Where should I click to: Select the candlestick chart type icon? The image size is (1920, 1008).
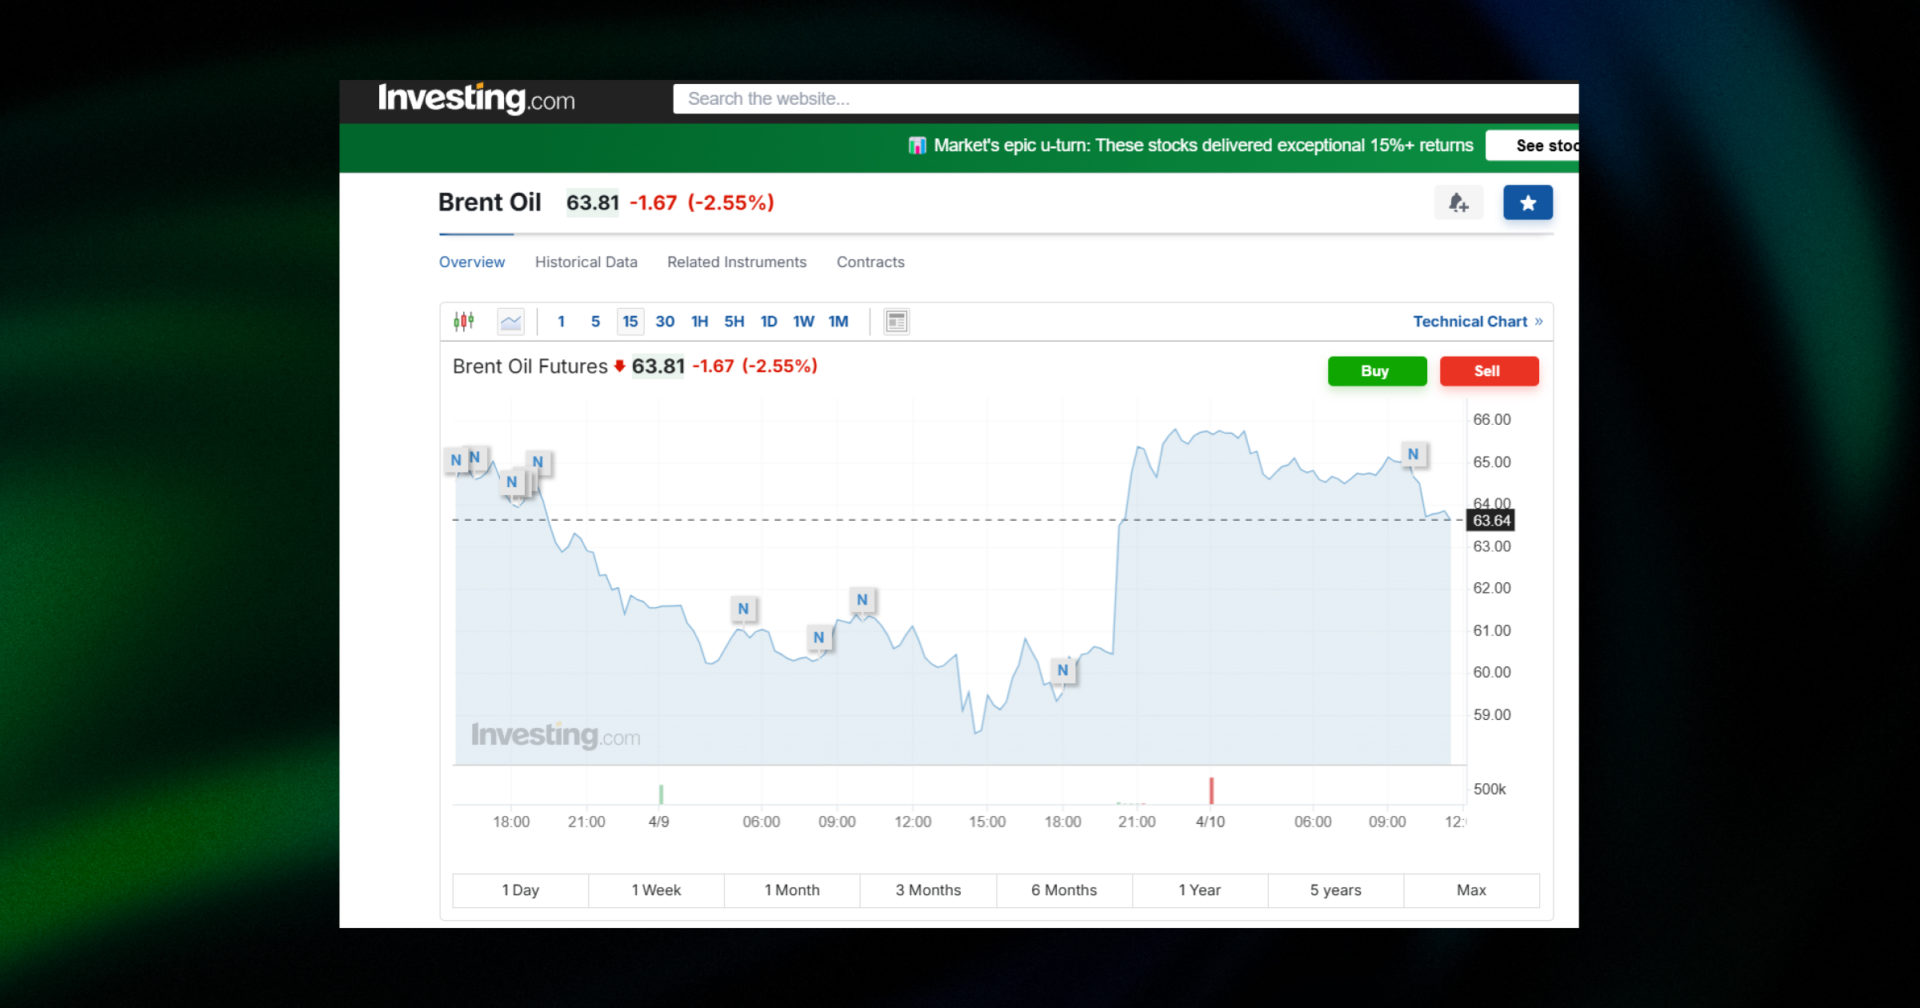463,321
